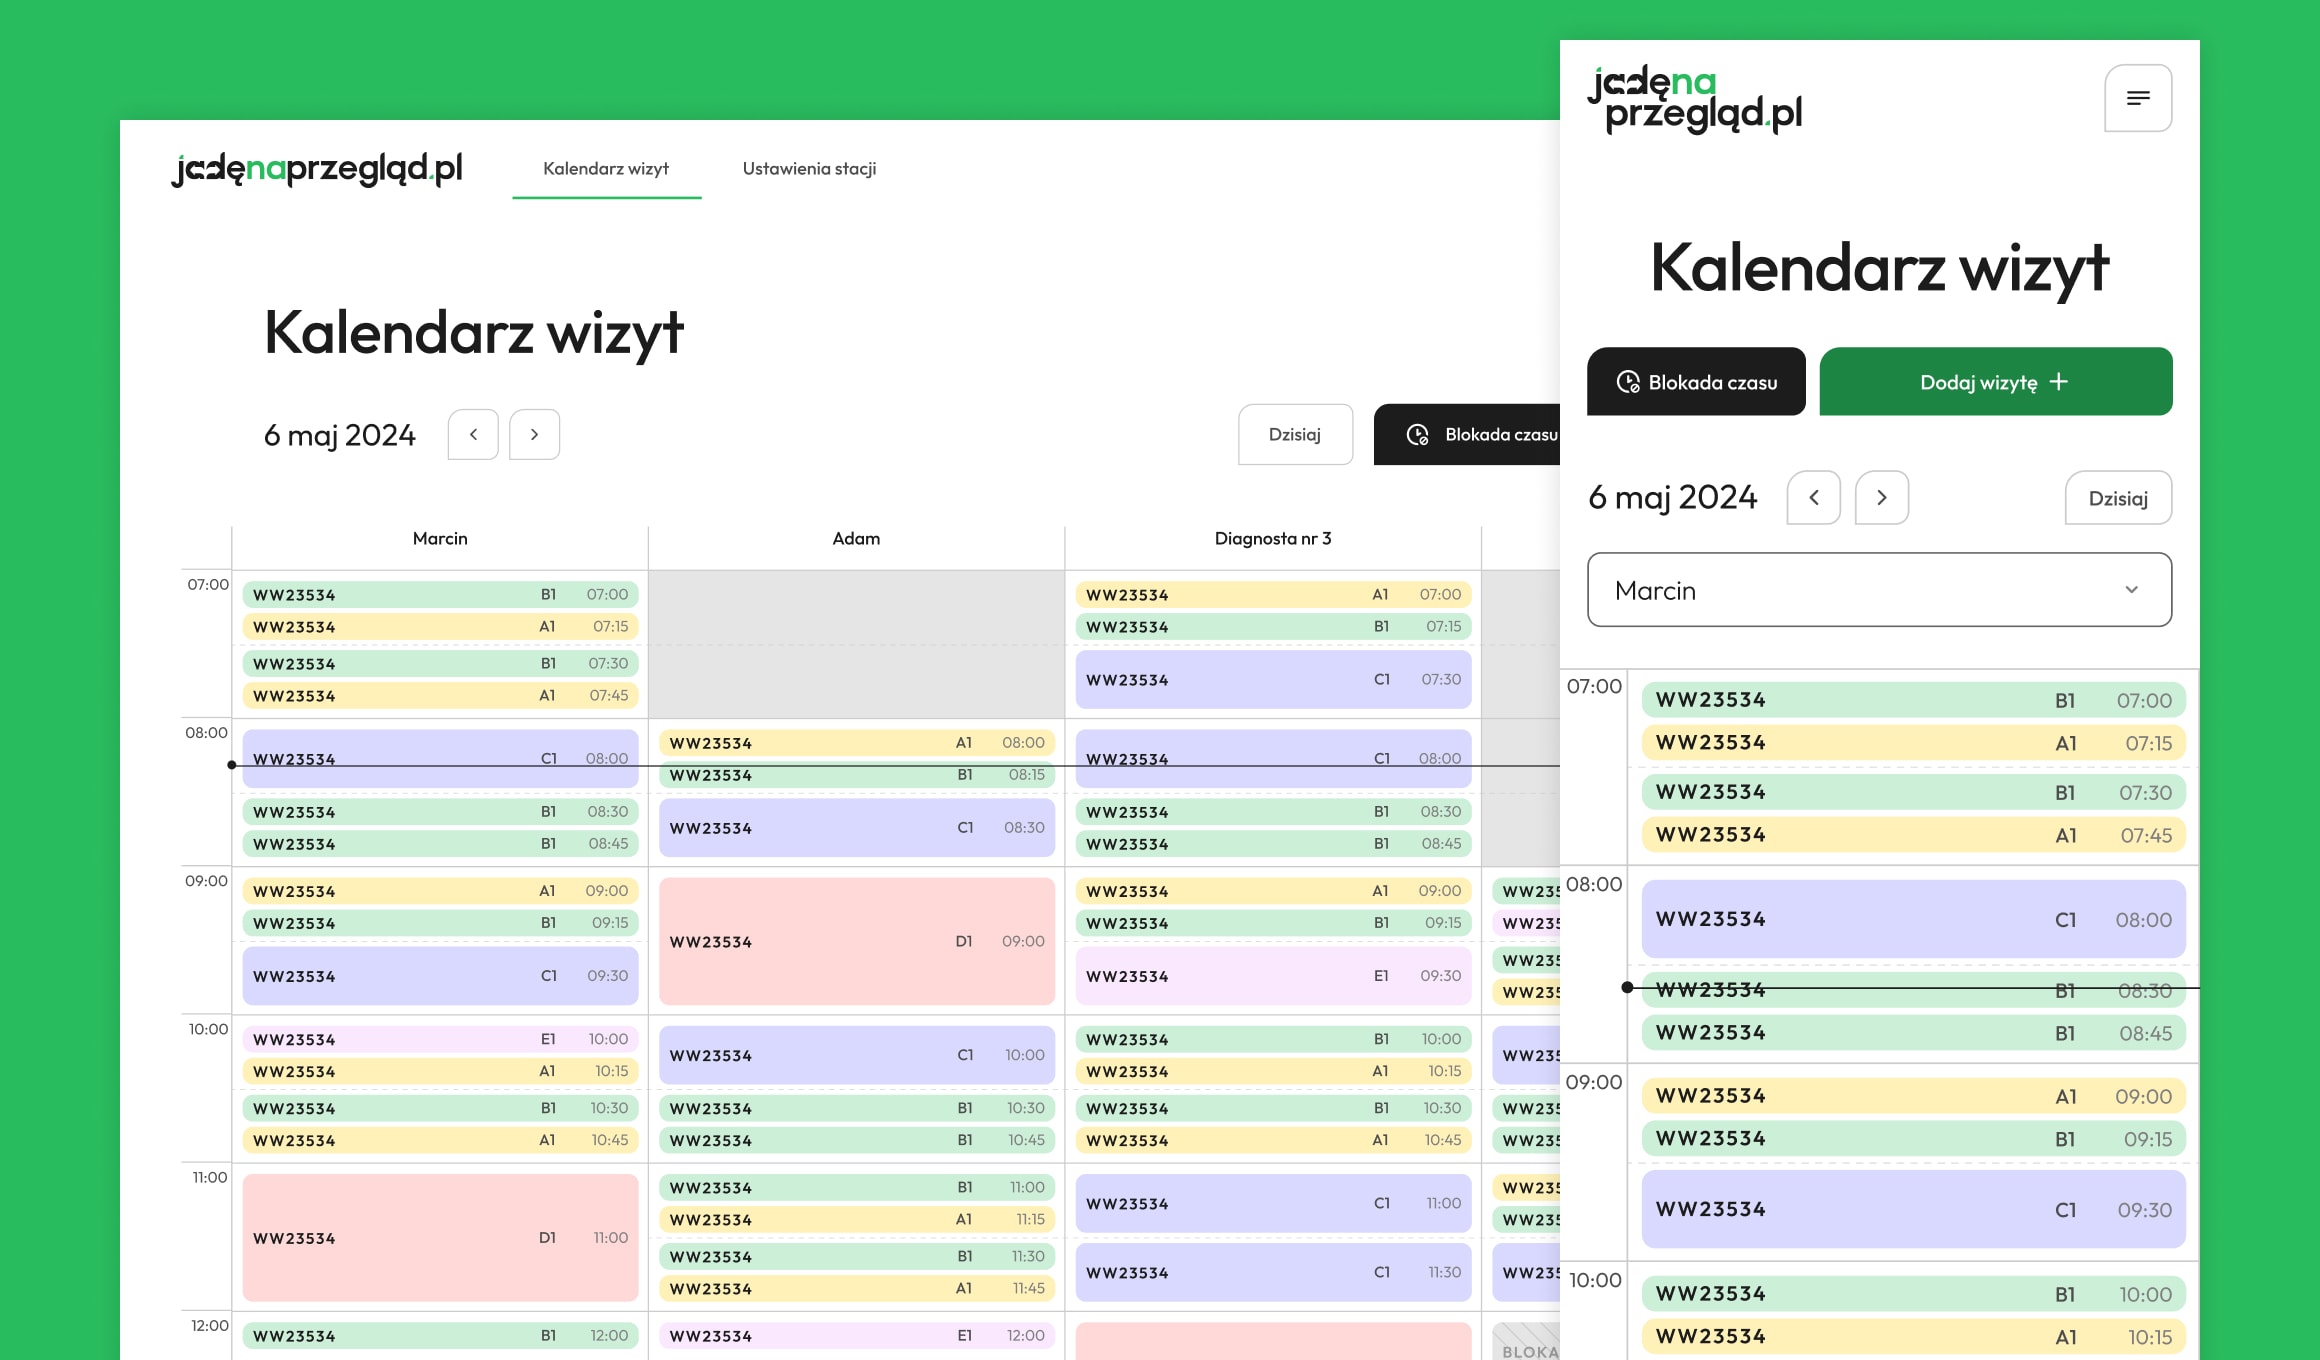The height and width of the screenshot is (1360, 2320).
Task: Open mobile panel 08:00 C1 visit
Action: 1913,919
